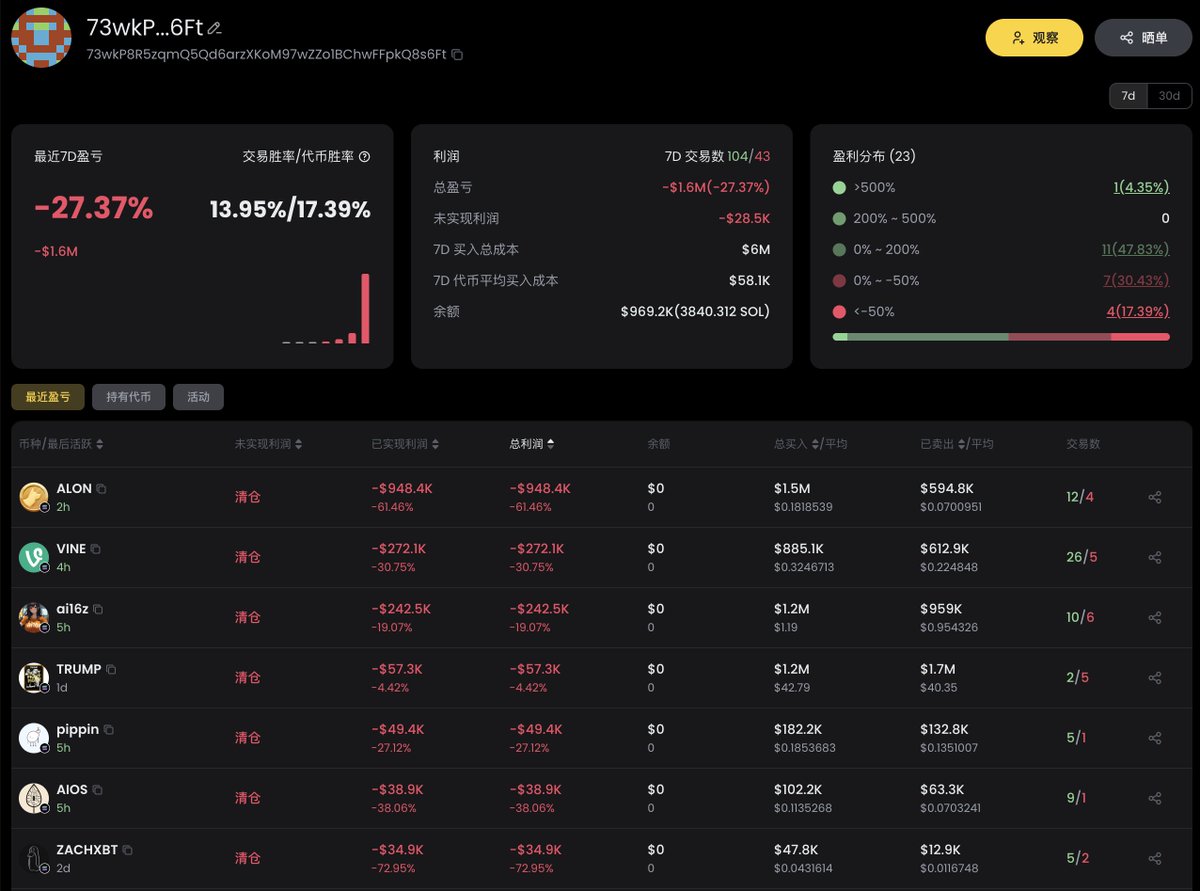This screenshot has height=891, width=1200.
Task: Click TRUMP sold amount $1.7M
Action: click(x=937, y=669)
